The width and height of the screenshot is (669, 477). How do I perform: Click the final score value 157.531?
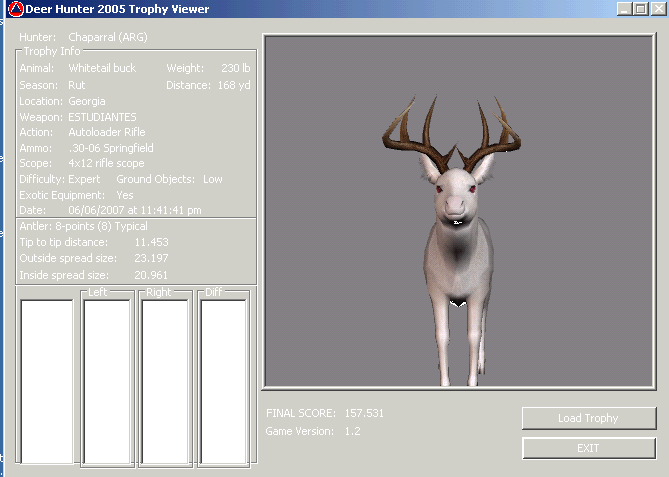364,413
